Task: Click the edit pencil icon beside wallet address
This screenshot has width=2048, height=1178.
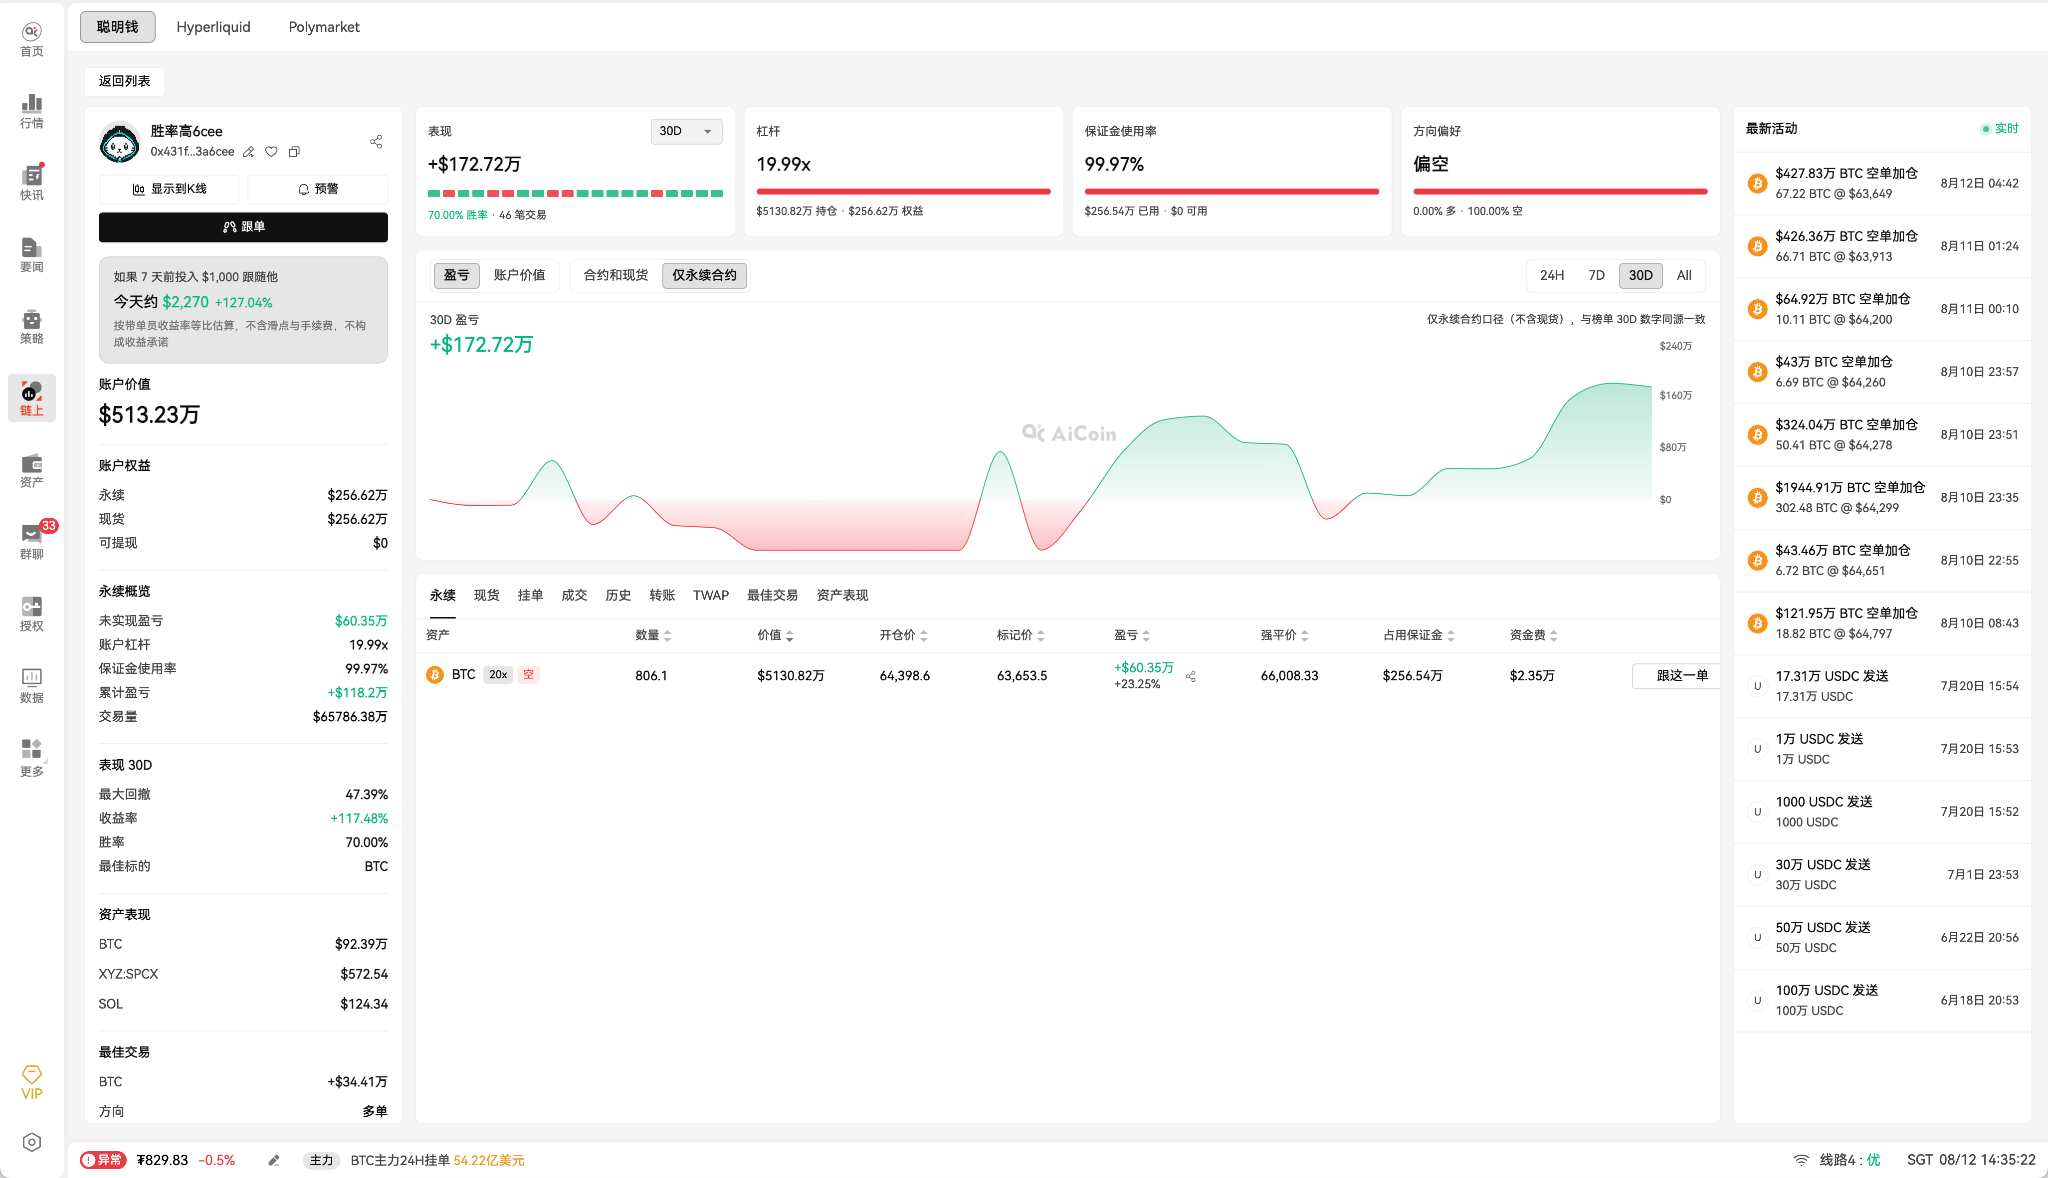Action: coord(249,152)
